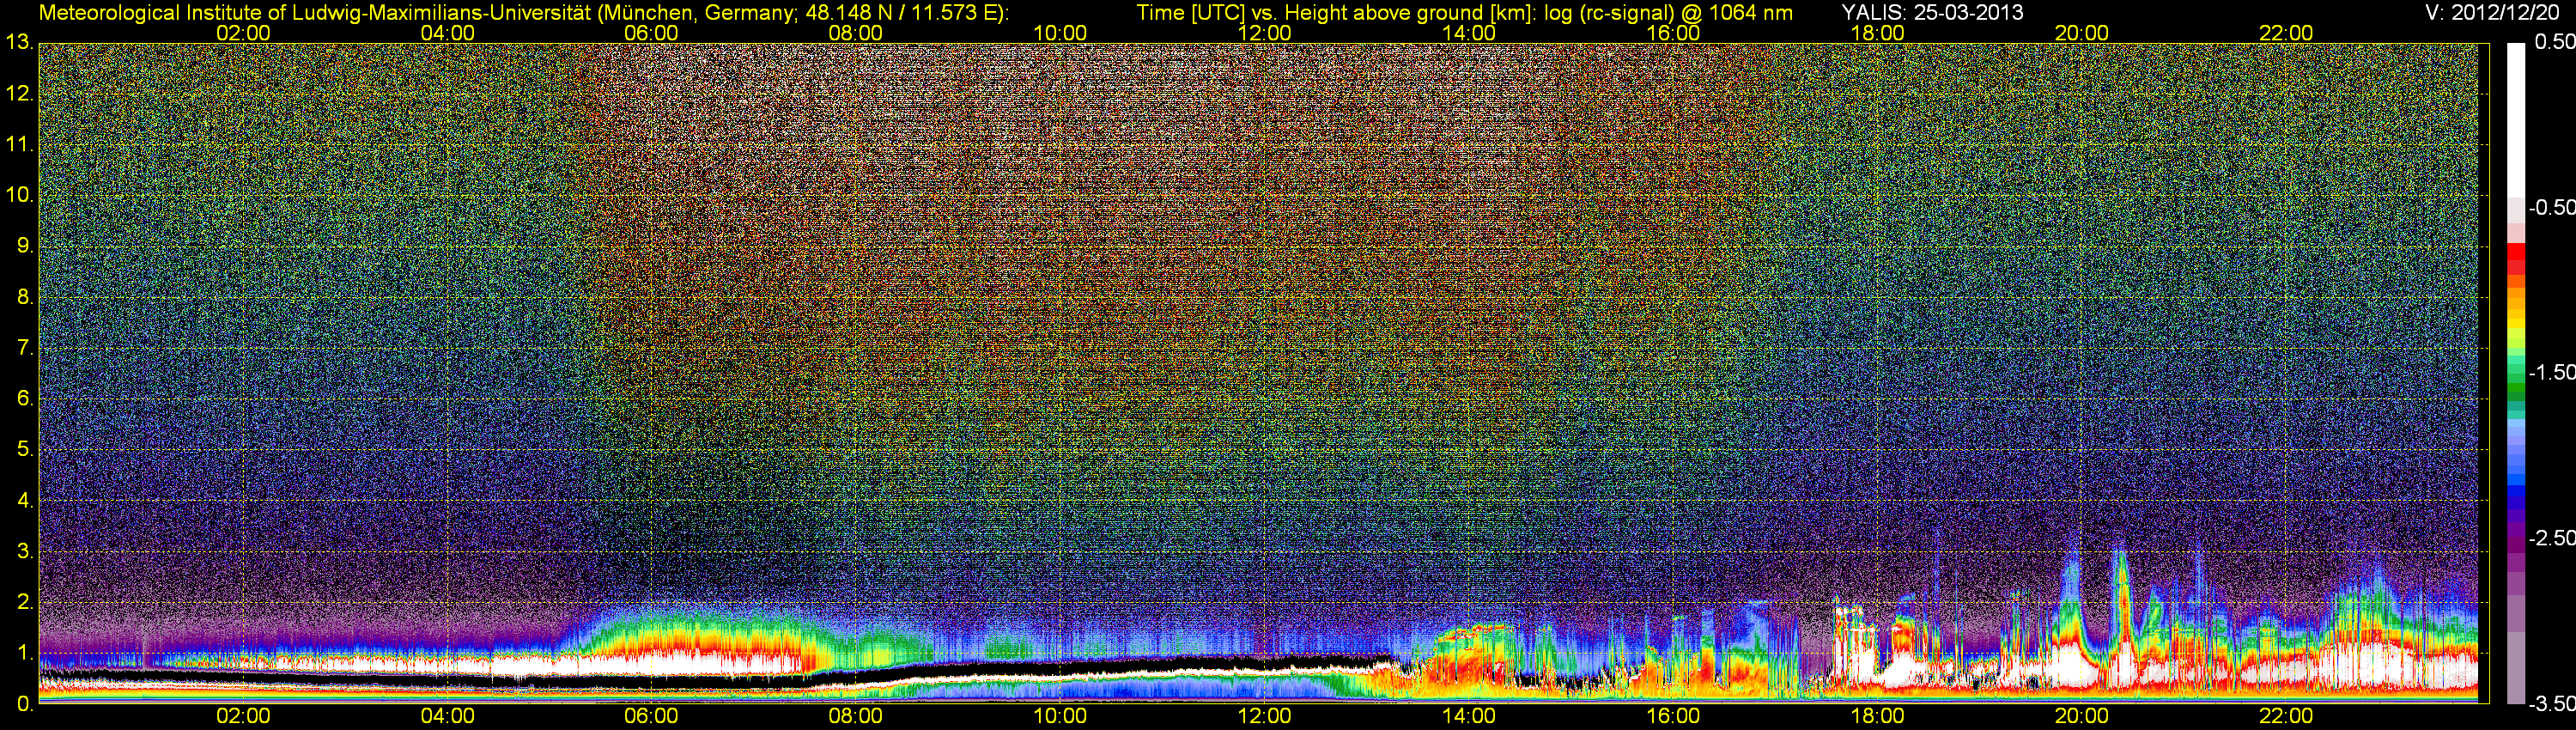Click the 16:00 label on the bottom time axis
2576x730 pixels.
click(x=1673, y=716)
